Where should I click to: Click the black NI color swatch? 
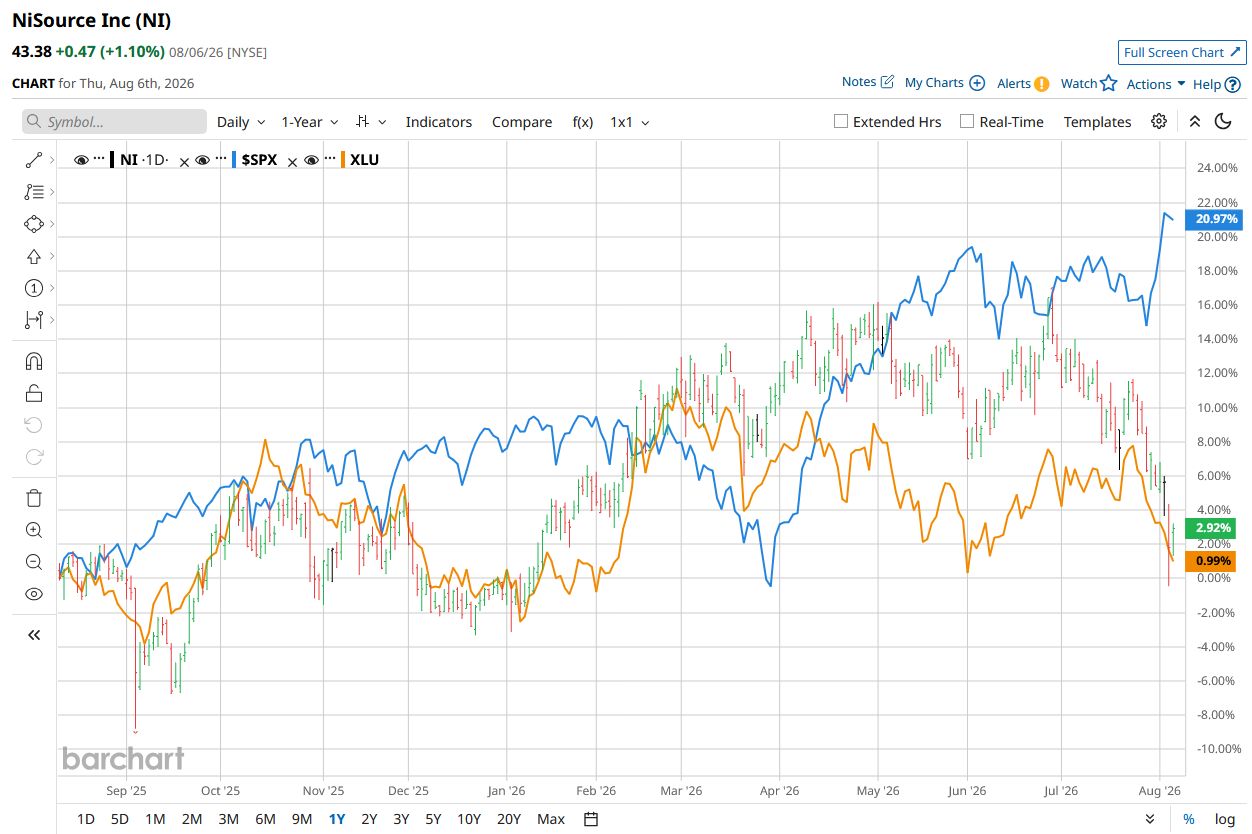(113, 159)
